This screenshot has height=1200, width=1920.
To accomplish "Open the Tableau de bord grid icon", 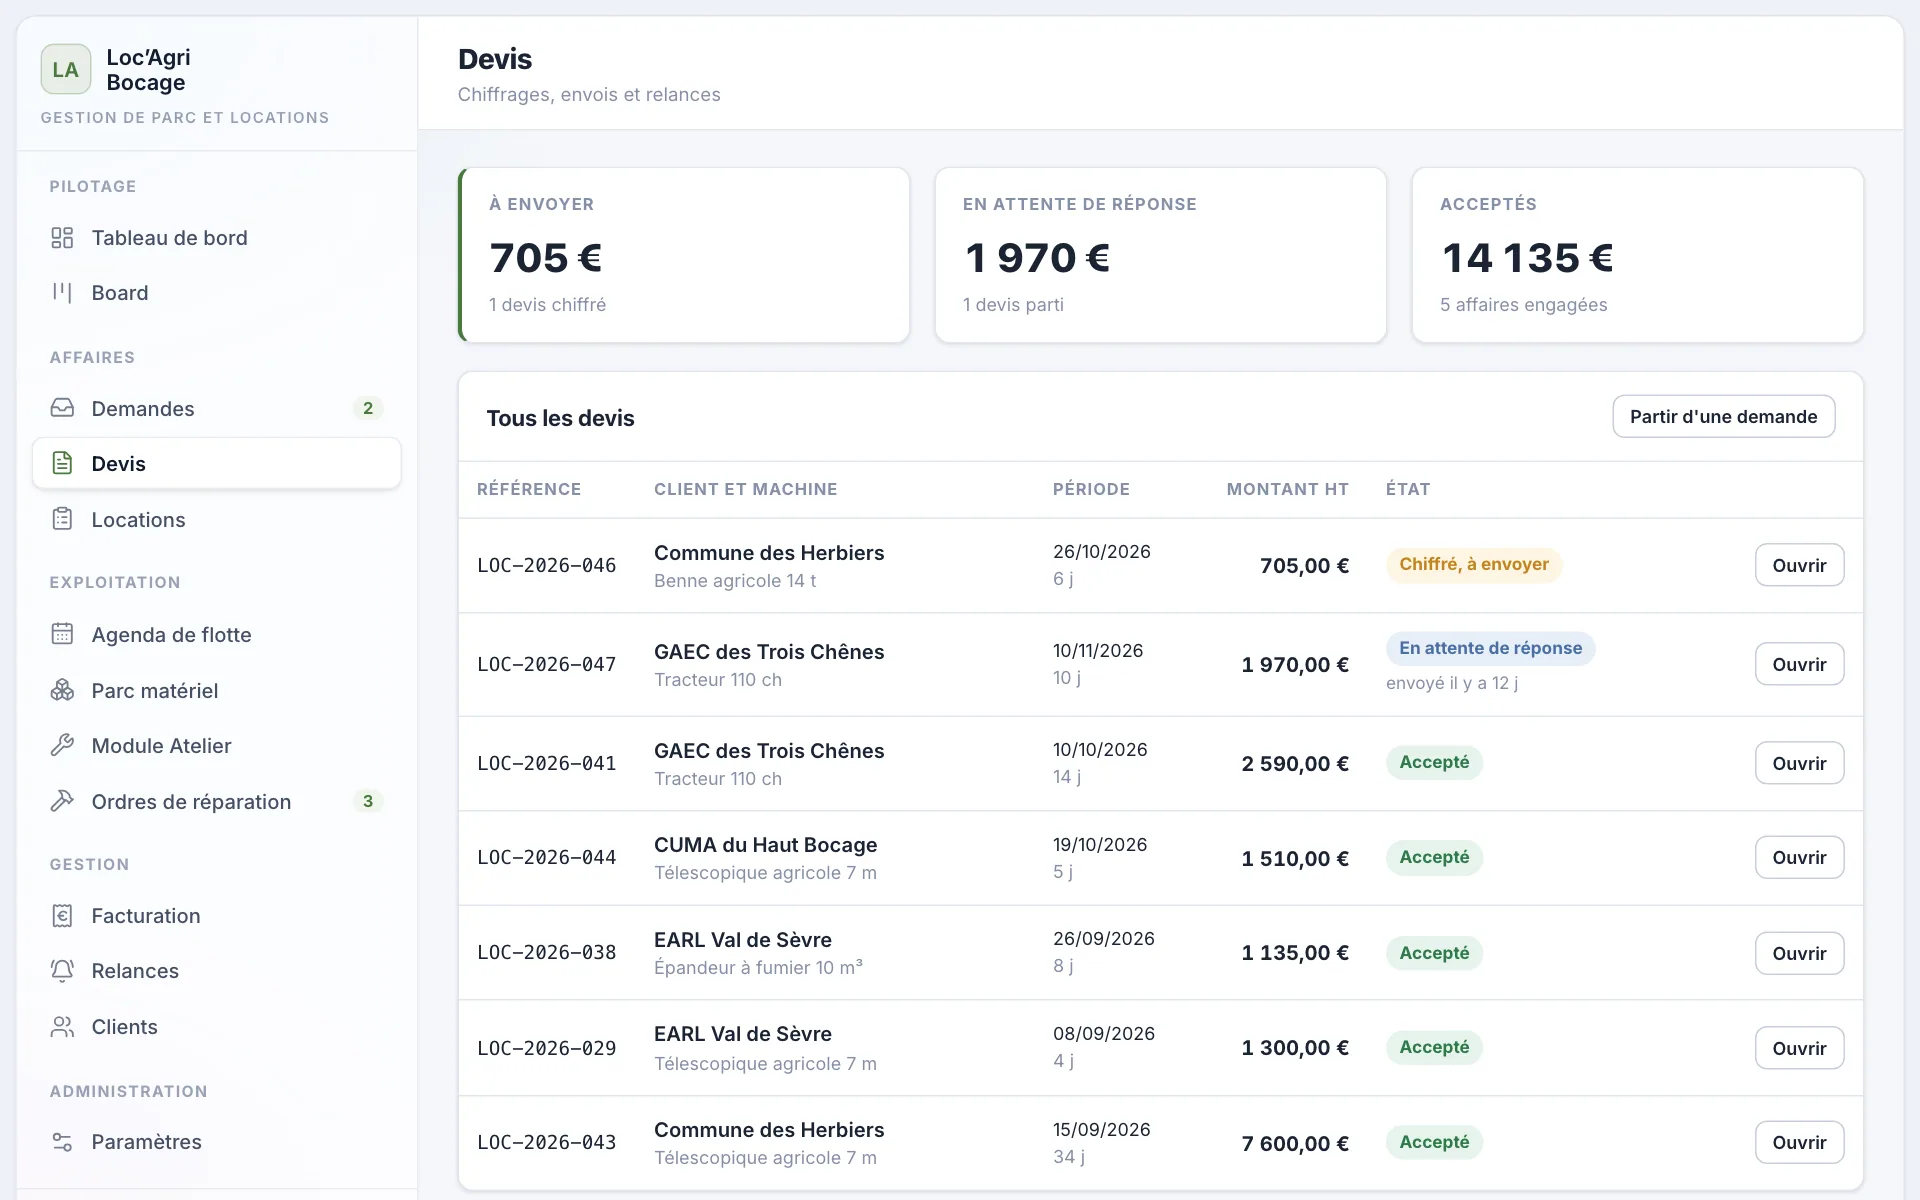I will tap(62, 238).
